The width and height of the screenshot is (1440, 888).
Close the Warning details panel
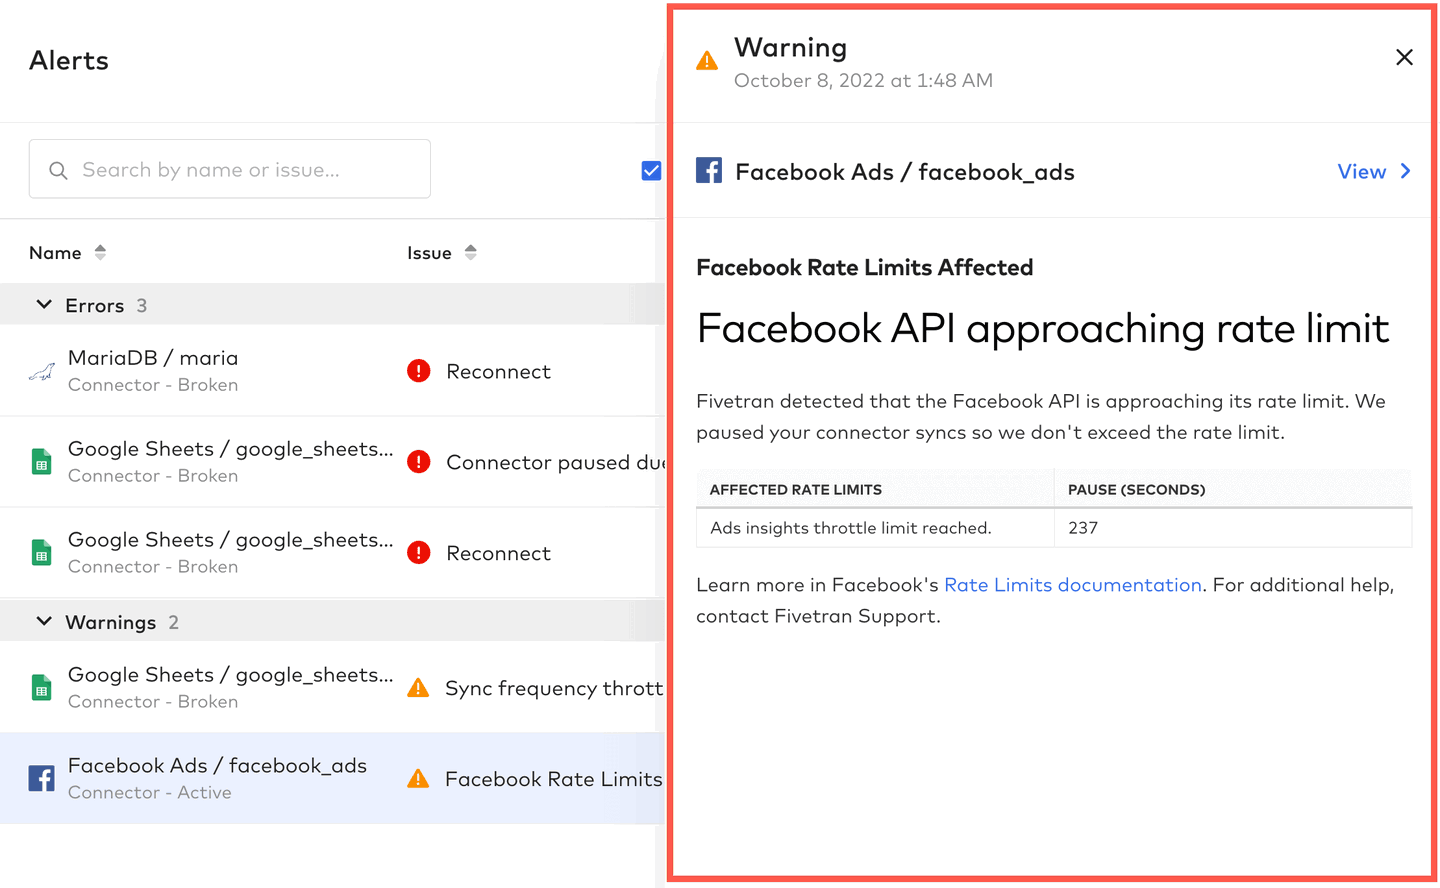[x=1404, y=58]
